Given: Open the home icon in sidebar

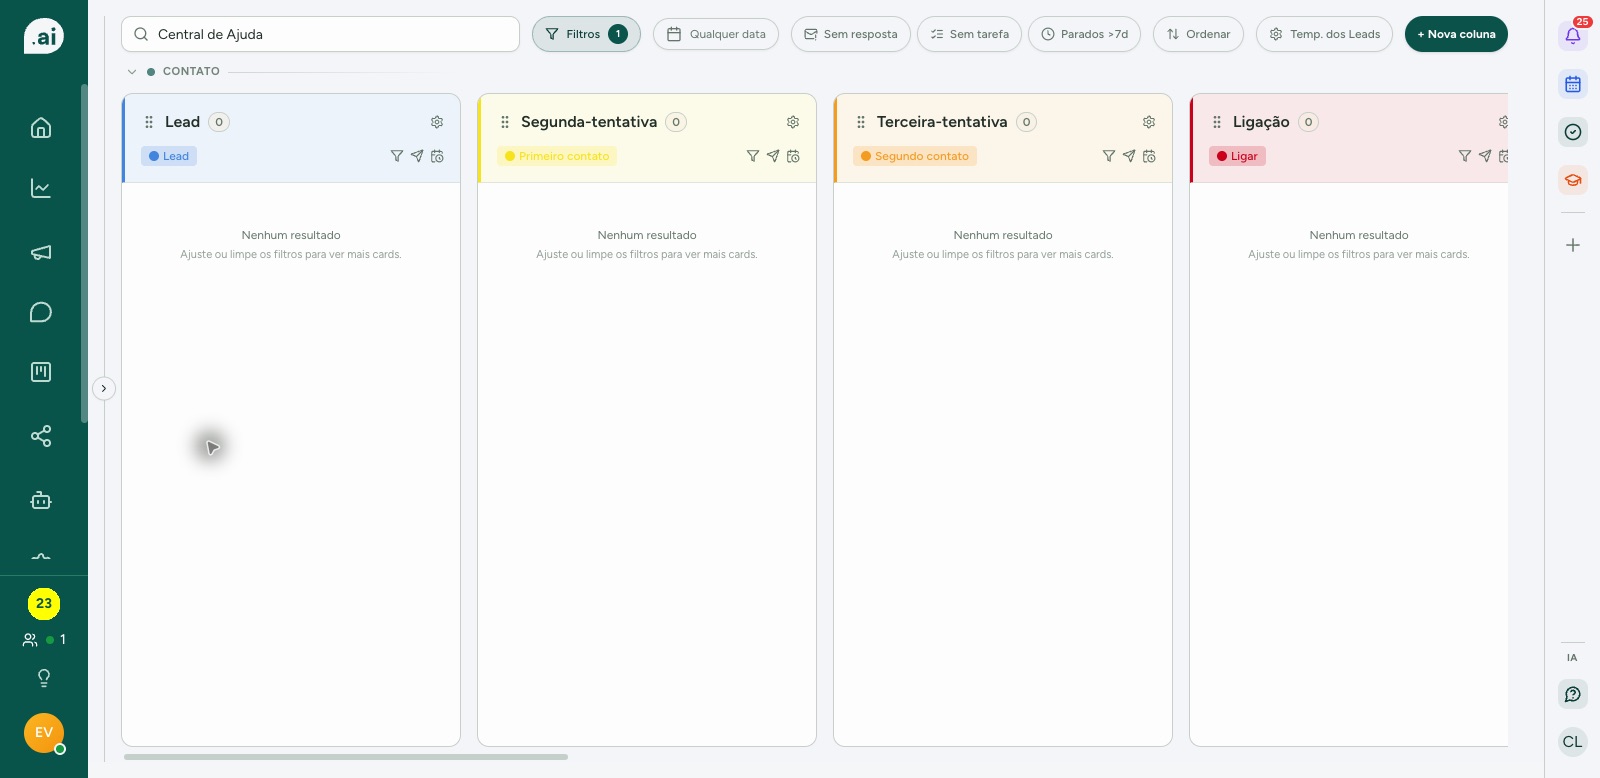Looking at the screenshot, I should pyautogui.click(x=41, y=128).
